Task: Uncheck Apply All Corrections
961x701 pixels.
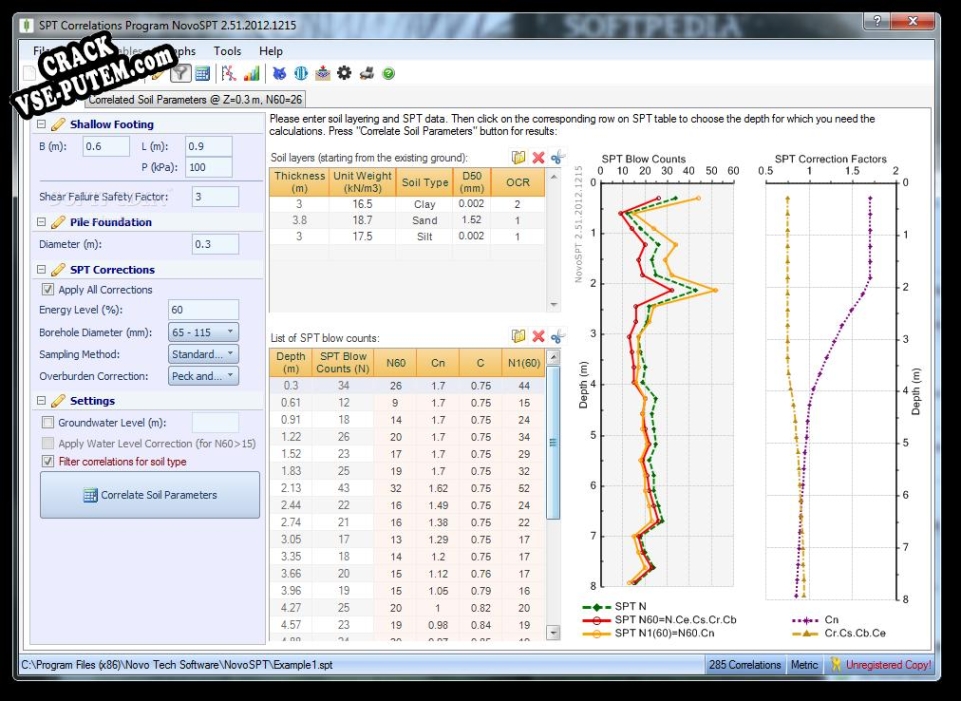Action: click(x=48, y=289)
